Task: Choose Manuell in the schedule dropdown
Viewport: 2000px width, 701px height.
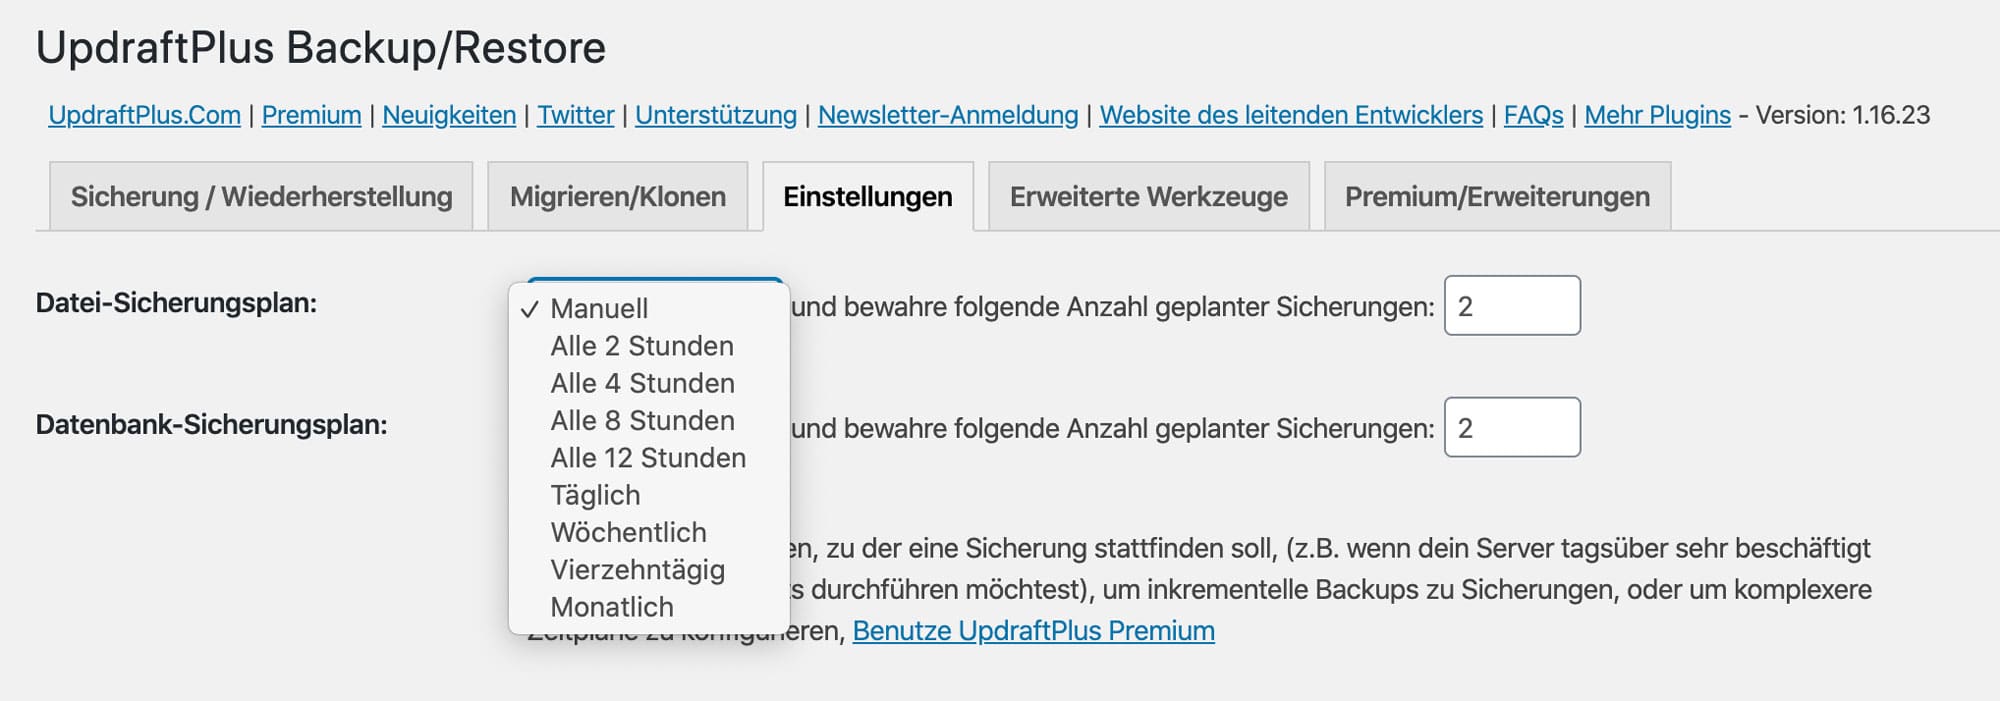Action: [649, 308]
